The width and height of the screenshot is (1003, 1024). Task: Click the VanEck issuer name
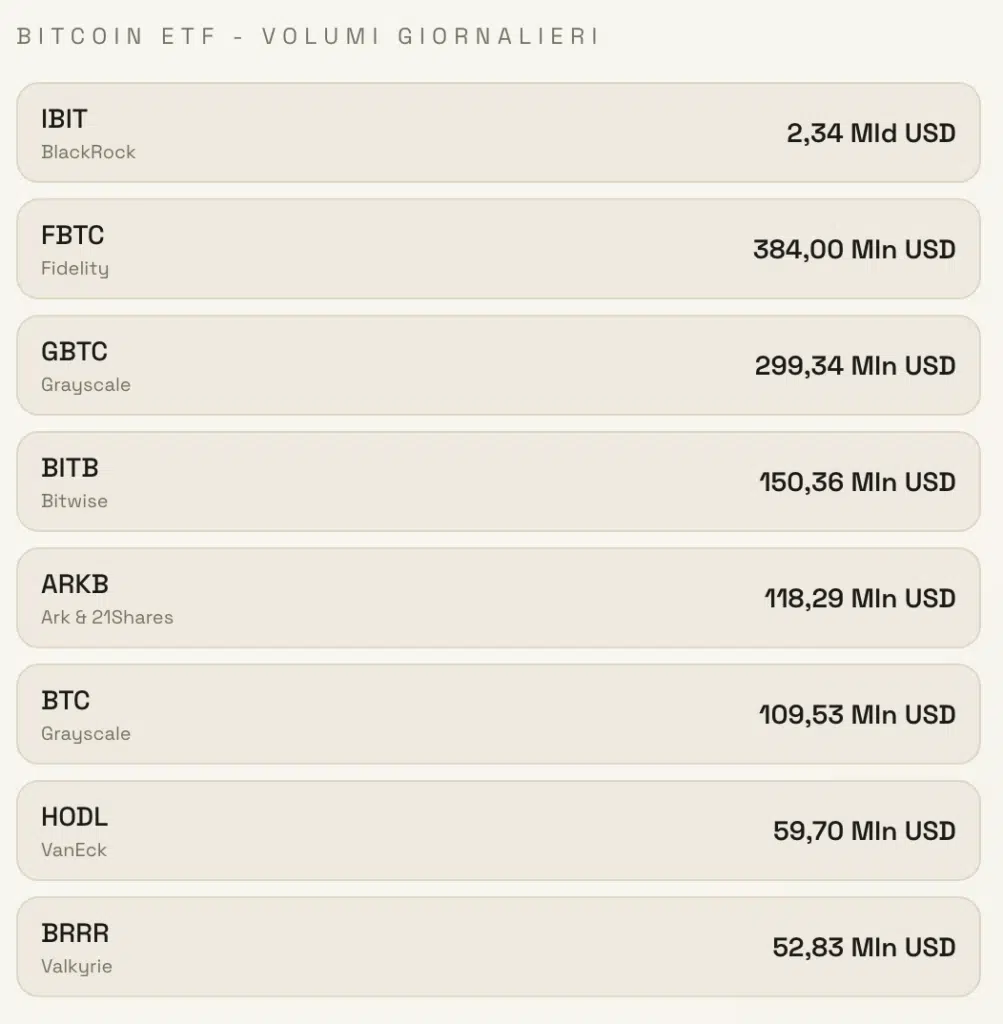point(74,850)
